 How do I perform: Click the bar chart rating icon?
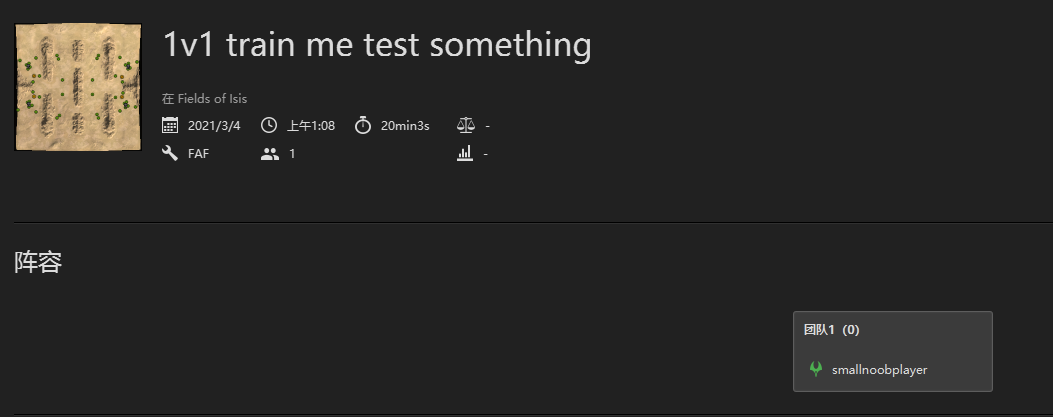[x=465, y=153]
